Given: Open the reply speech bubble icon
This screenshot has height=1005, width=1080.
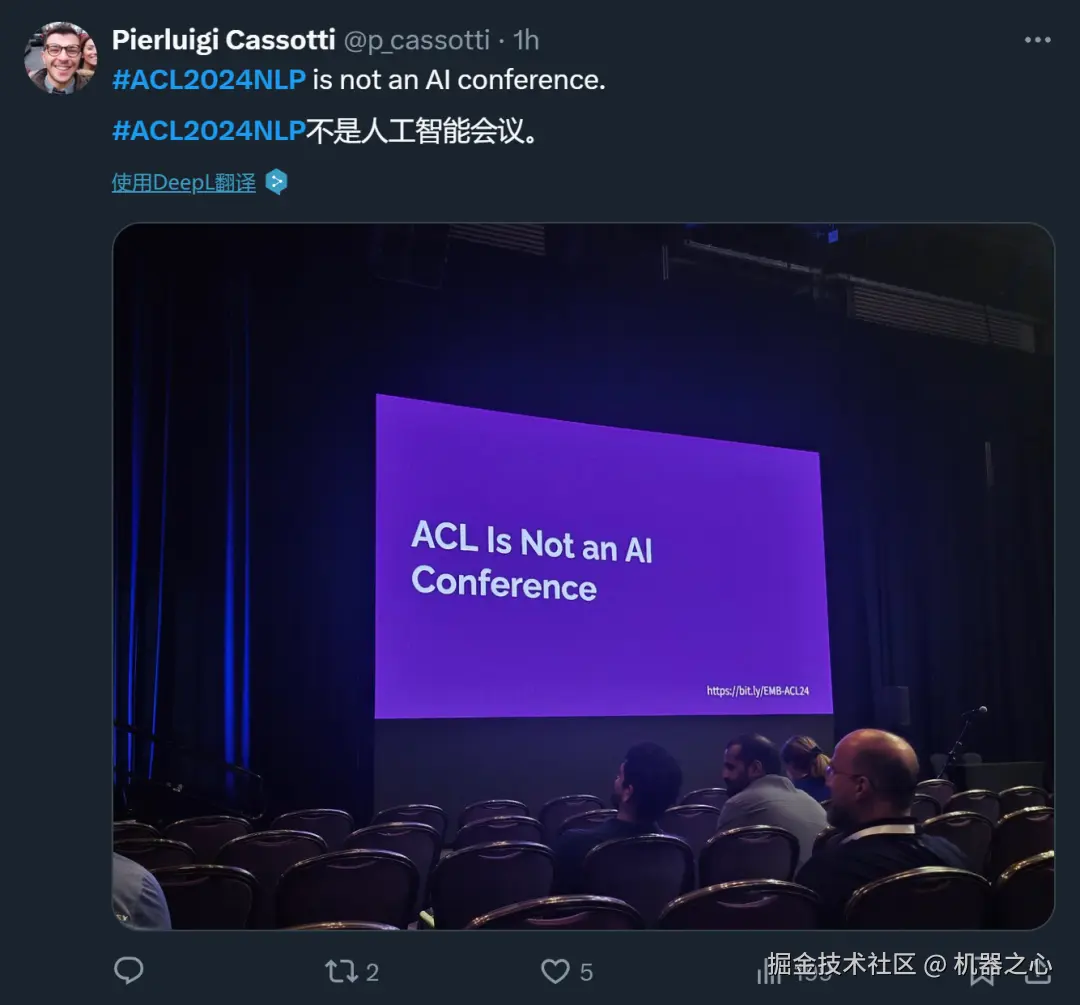Looking at the screenshot, I should click(x=128, y=971).
